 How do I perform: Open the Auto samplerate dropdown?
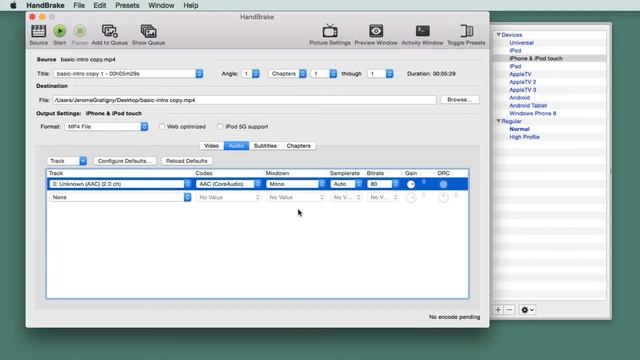click(x=346, y=184)
